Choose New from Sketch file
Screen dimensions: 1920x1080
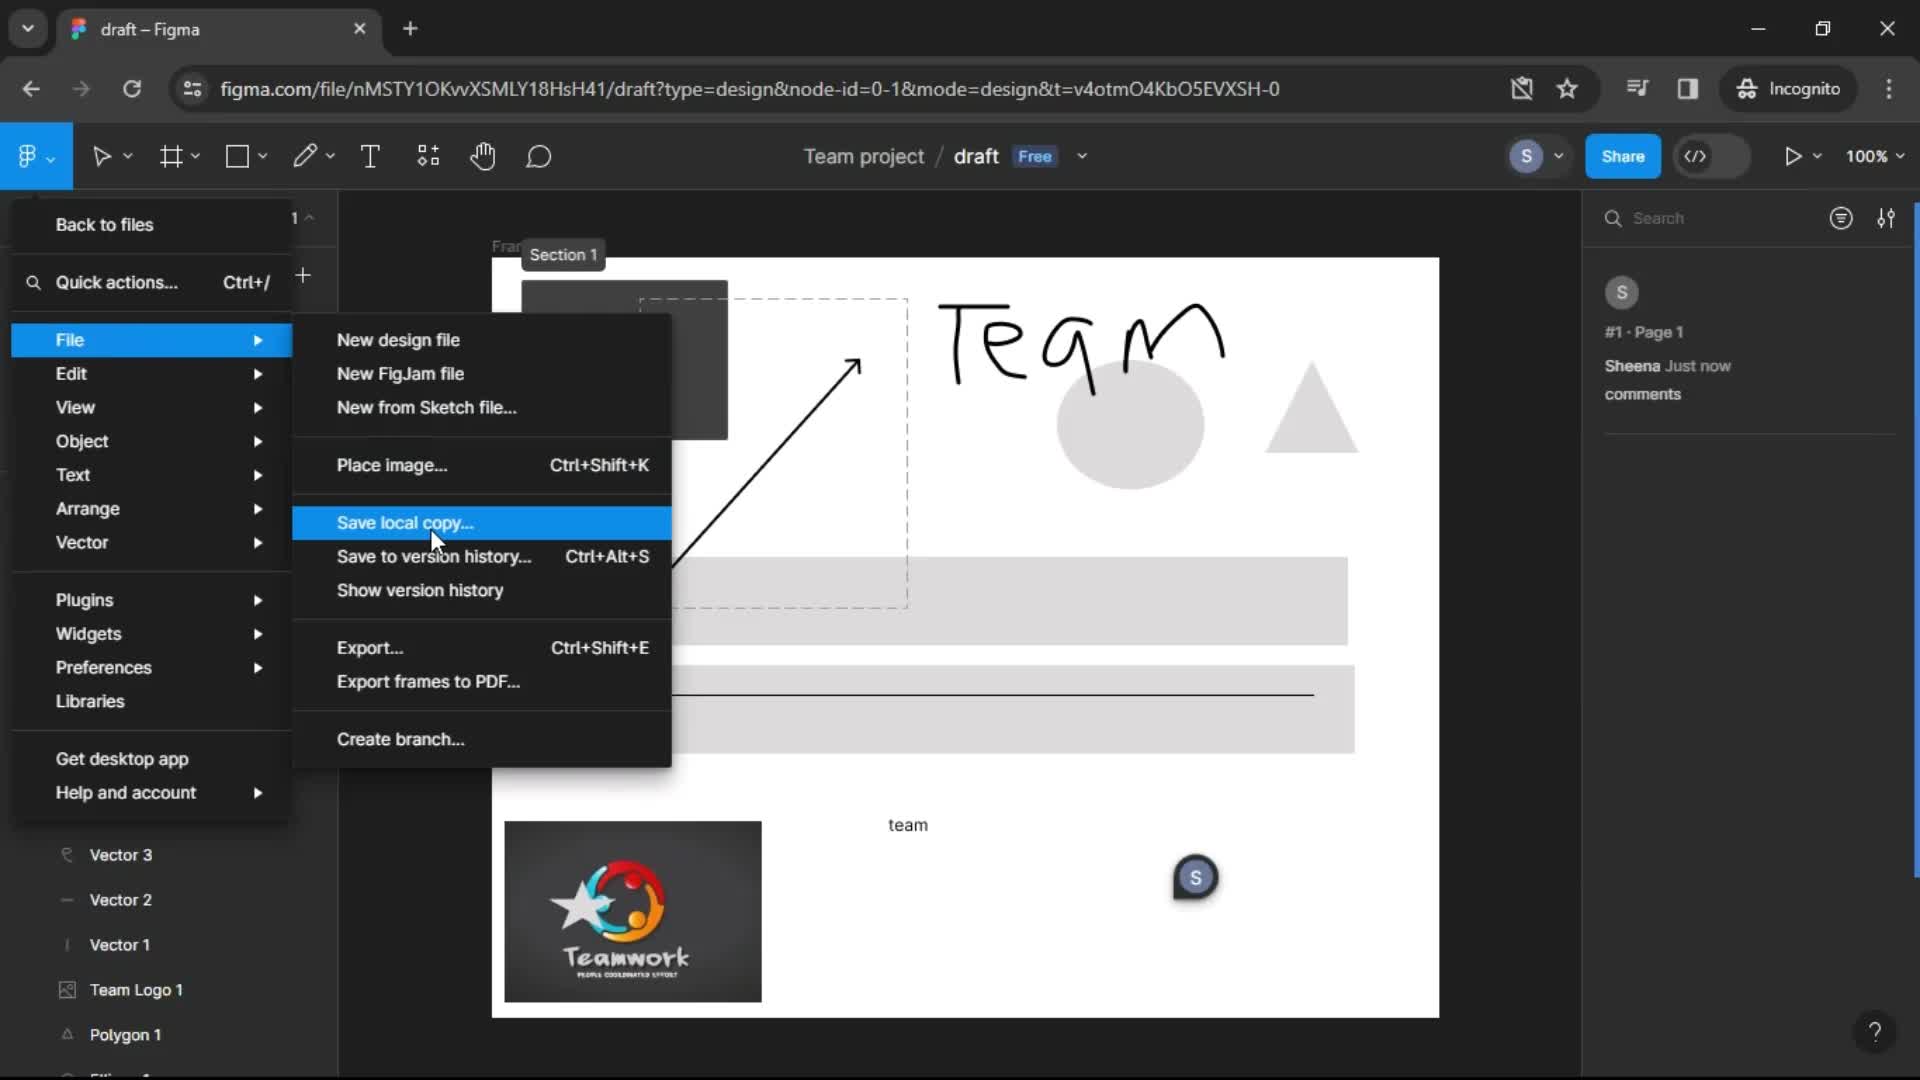tap(481, 407)
